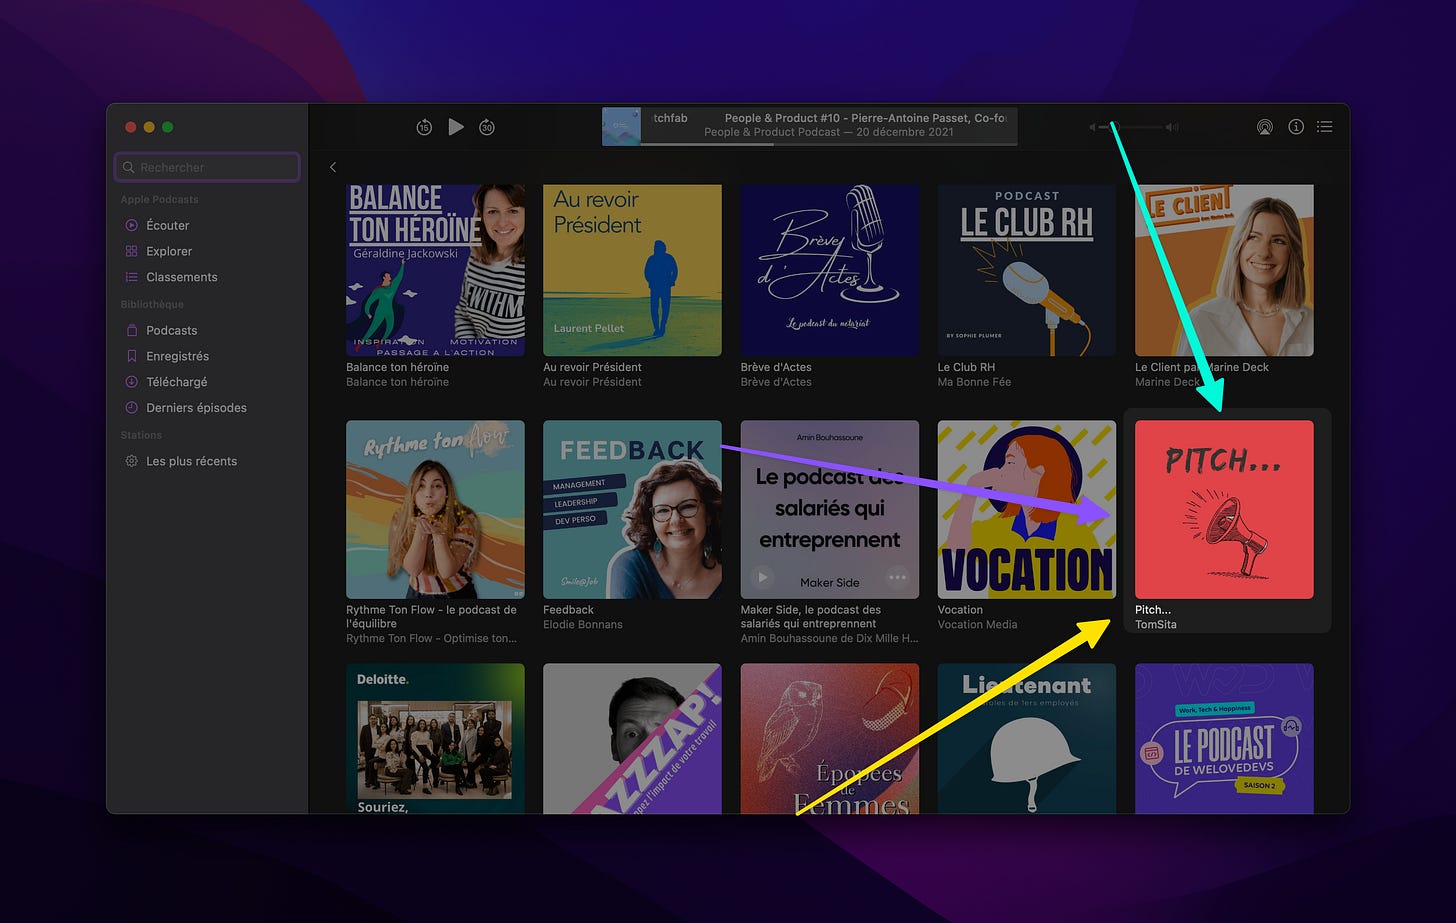
Task: Click the Classements list icon
Action: coord(131,277)
